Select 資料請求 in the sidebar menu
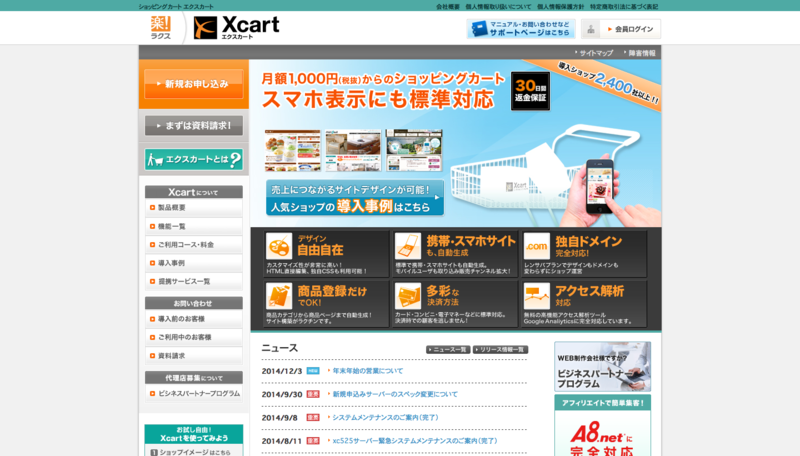 (194, 356)
